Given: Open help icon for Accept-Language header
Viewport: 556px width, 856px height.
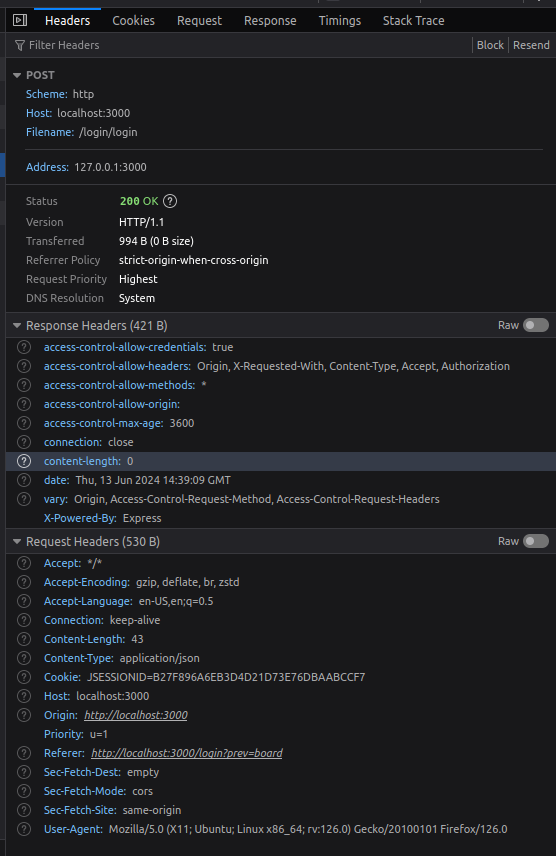Looking at the screenshot, I should click(x=24, y=601).
